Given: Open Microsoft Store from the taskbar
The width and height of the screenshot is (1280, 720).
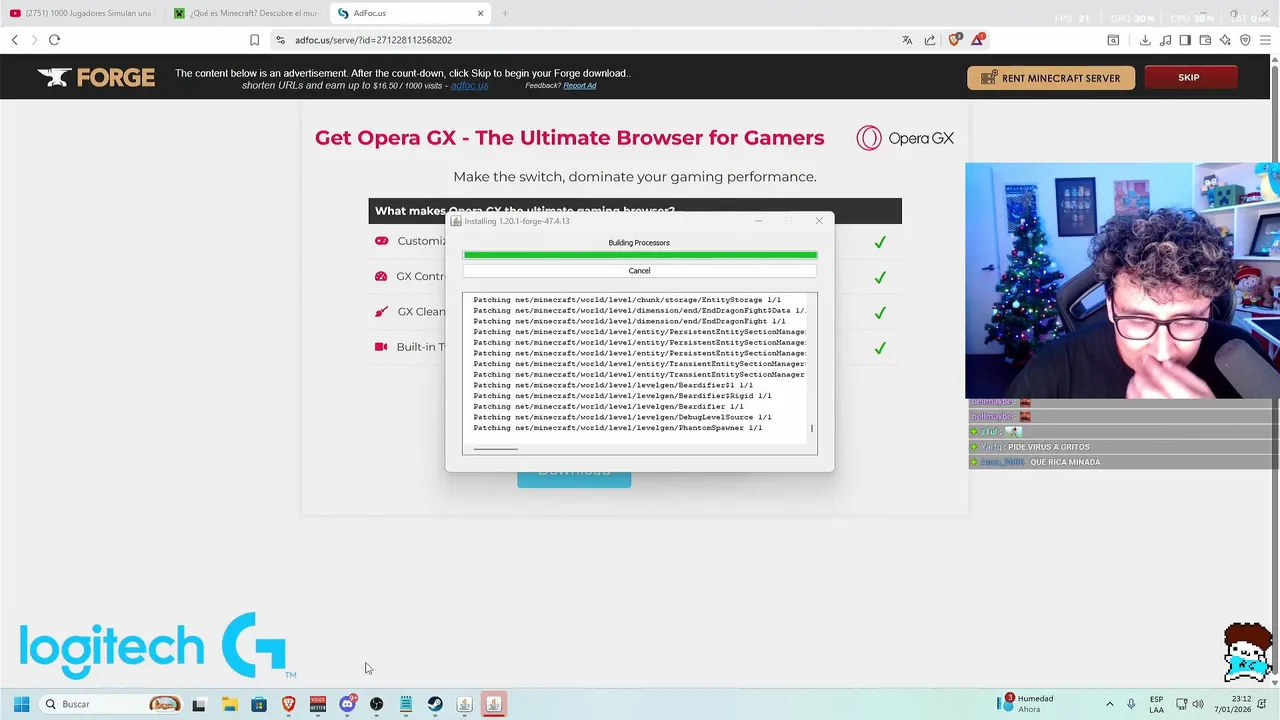Looking at the screenshot, I should click(259, 704).
